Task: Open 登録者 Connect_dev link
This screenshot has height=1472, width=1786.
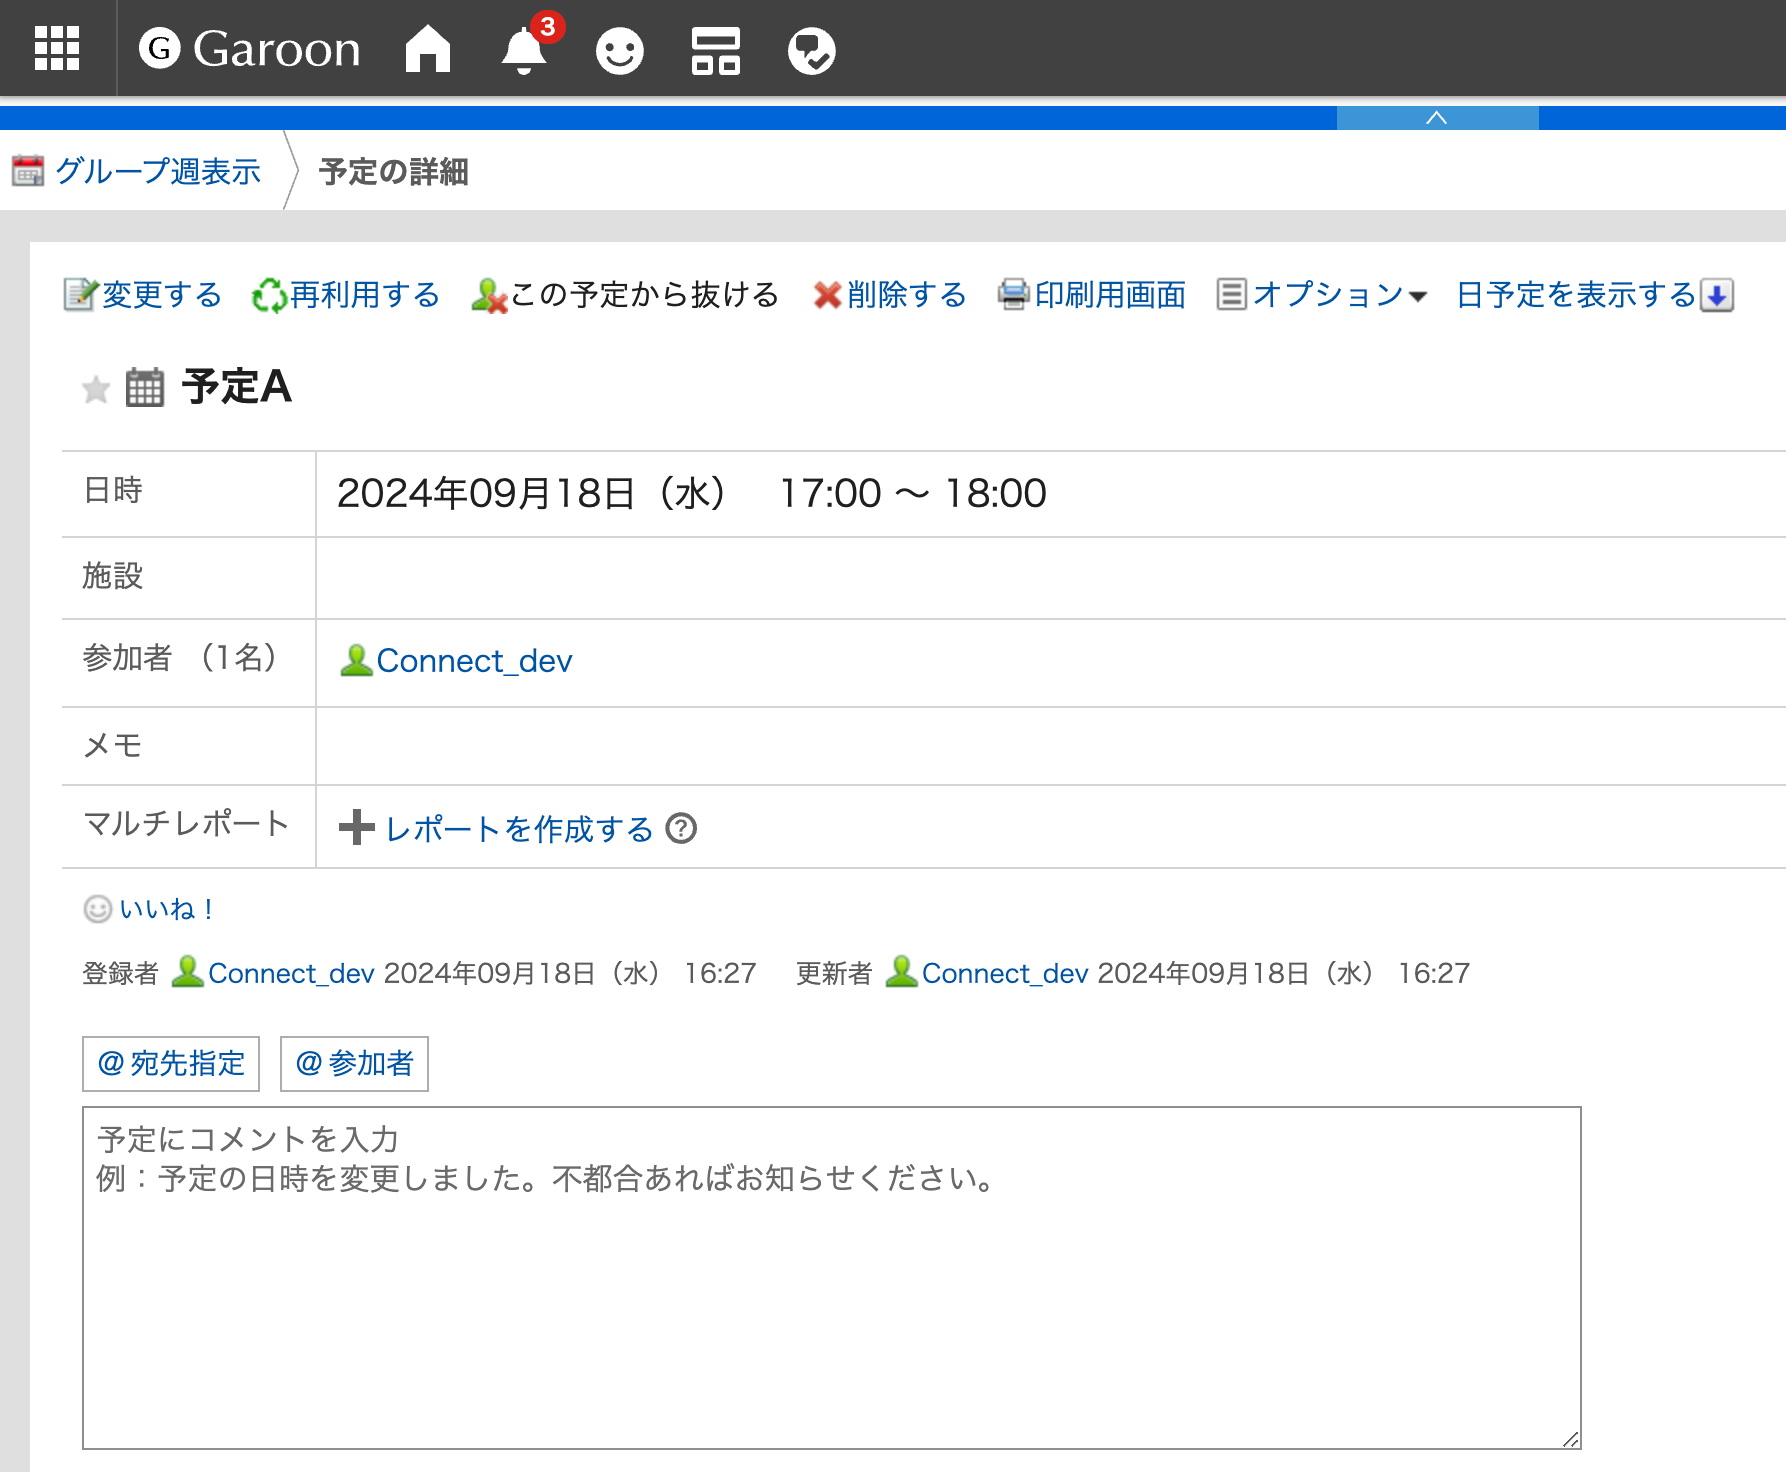Action: (x=291, y=973)
